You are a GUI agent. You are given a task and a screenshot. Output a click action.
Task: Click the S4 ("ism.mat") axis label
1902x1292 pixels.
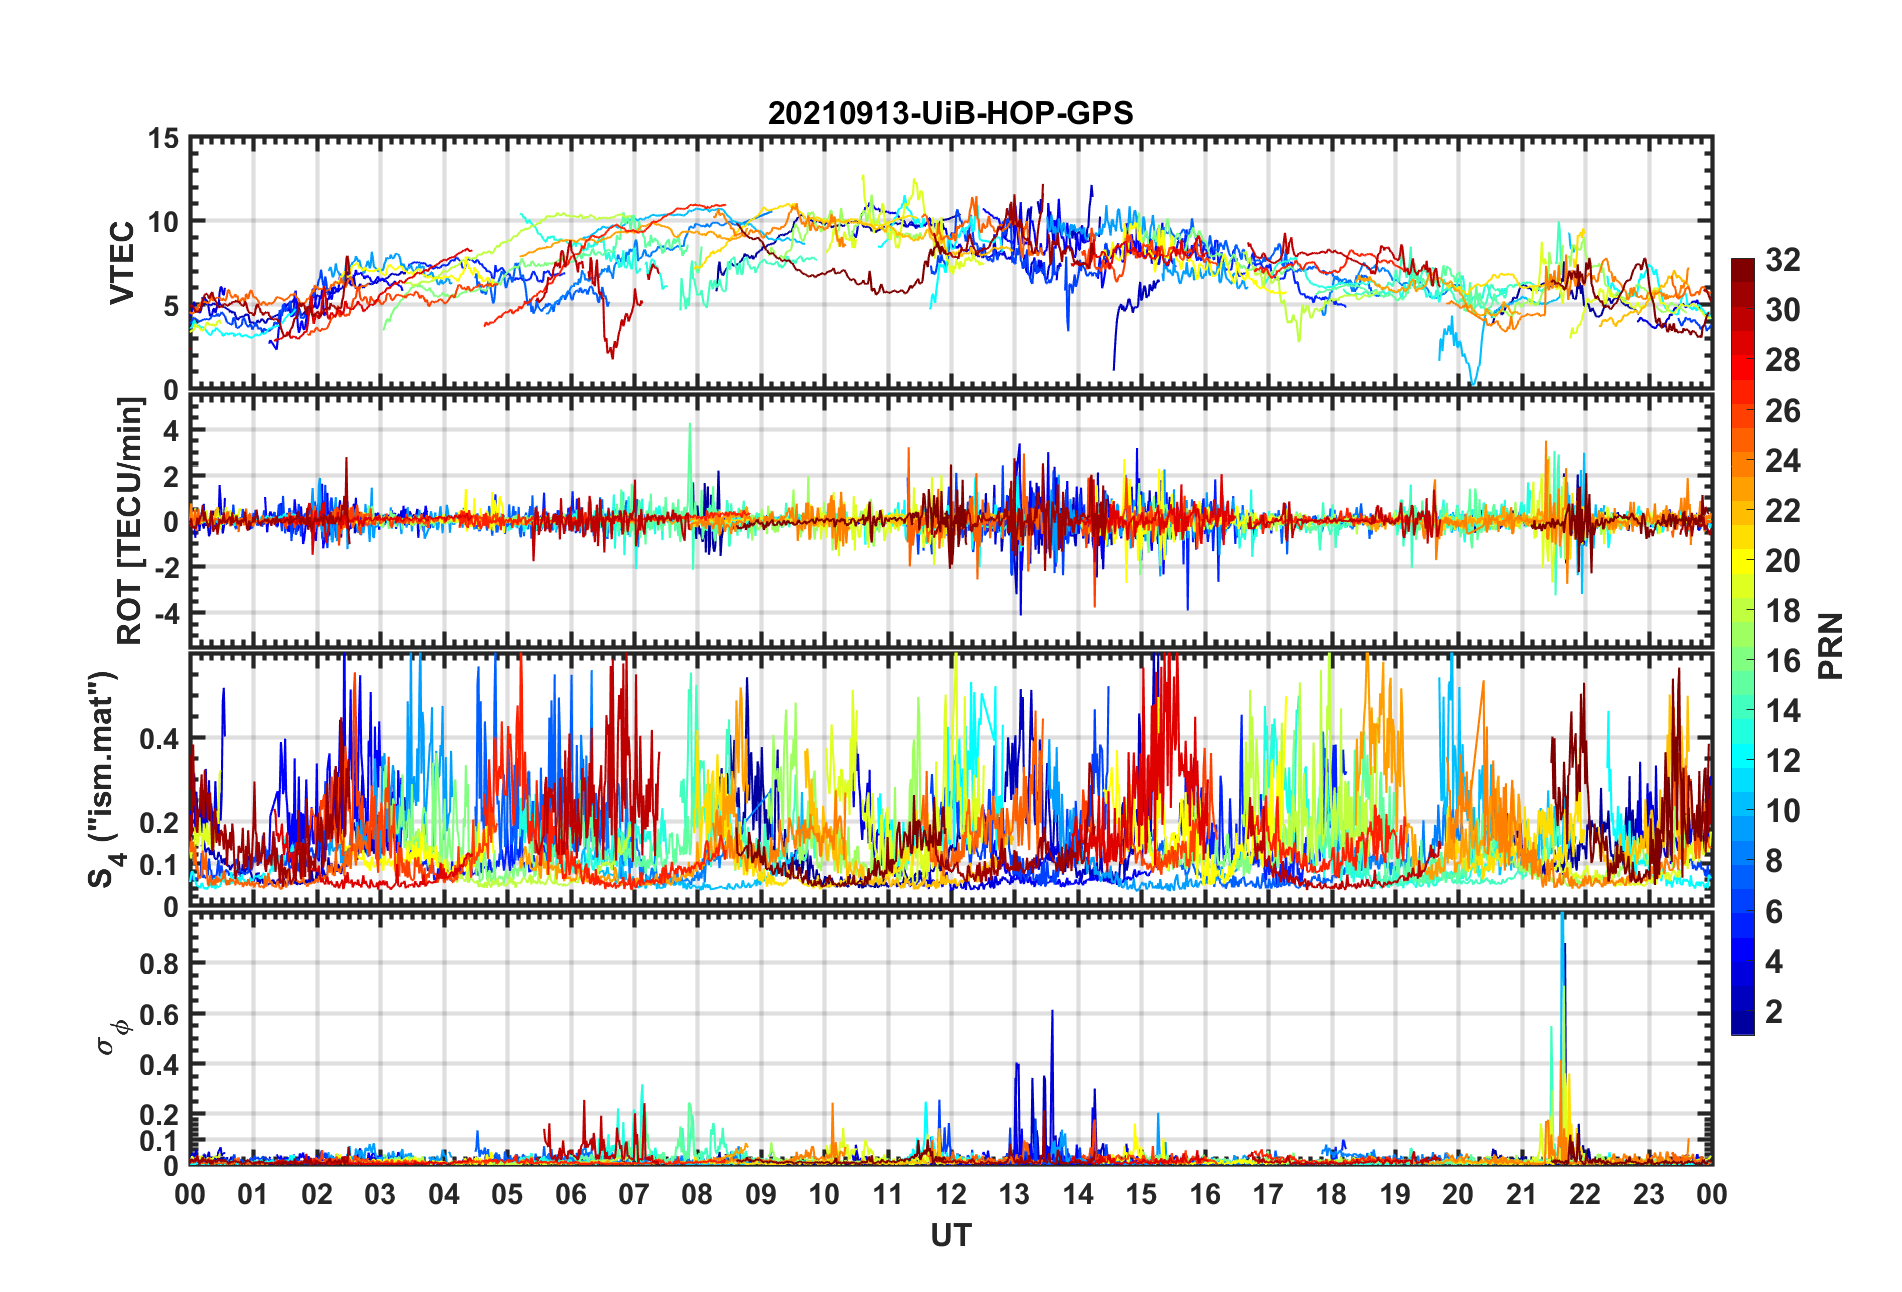click(102, 780)
